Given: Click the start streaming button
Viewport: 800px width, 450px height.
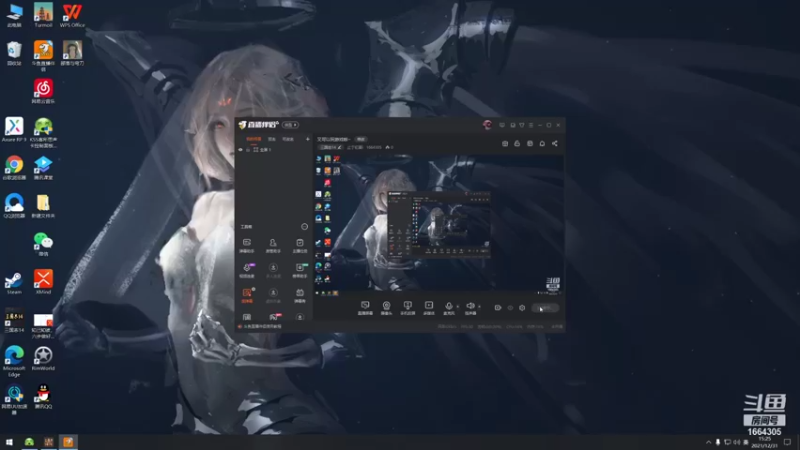Looking at the screenshot, I should (x=545, y=308).
